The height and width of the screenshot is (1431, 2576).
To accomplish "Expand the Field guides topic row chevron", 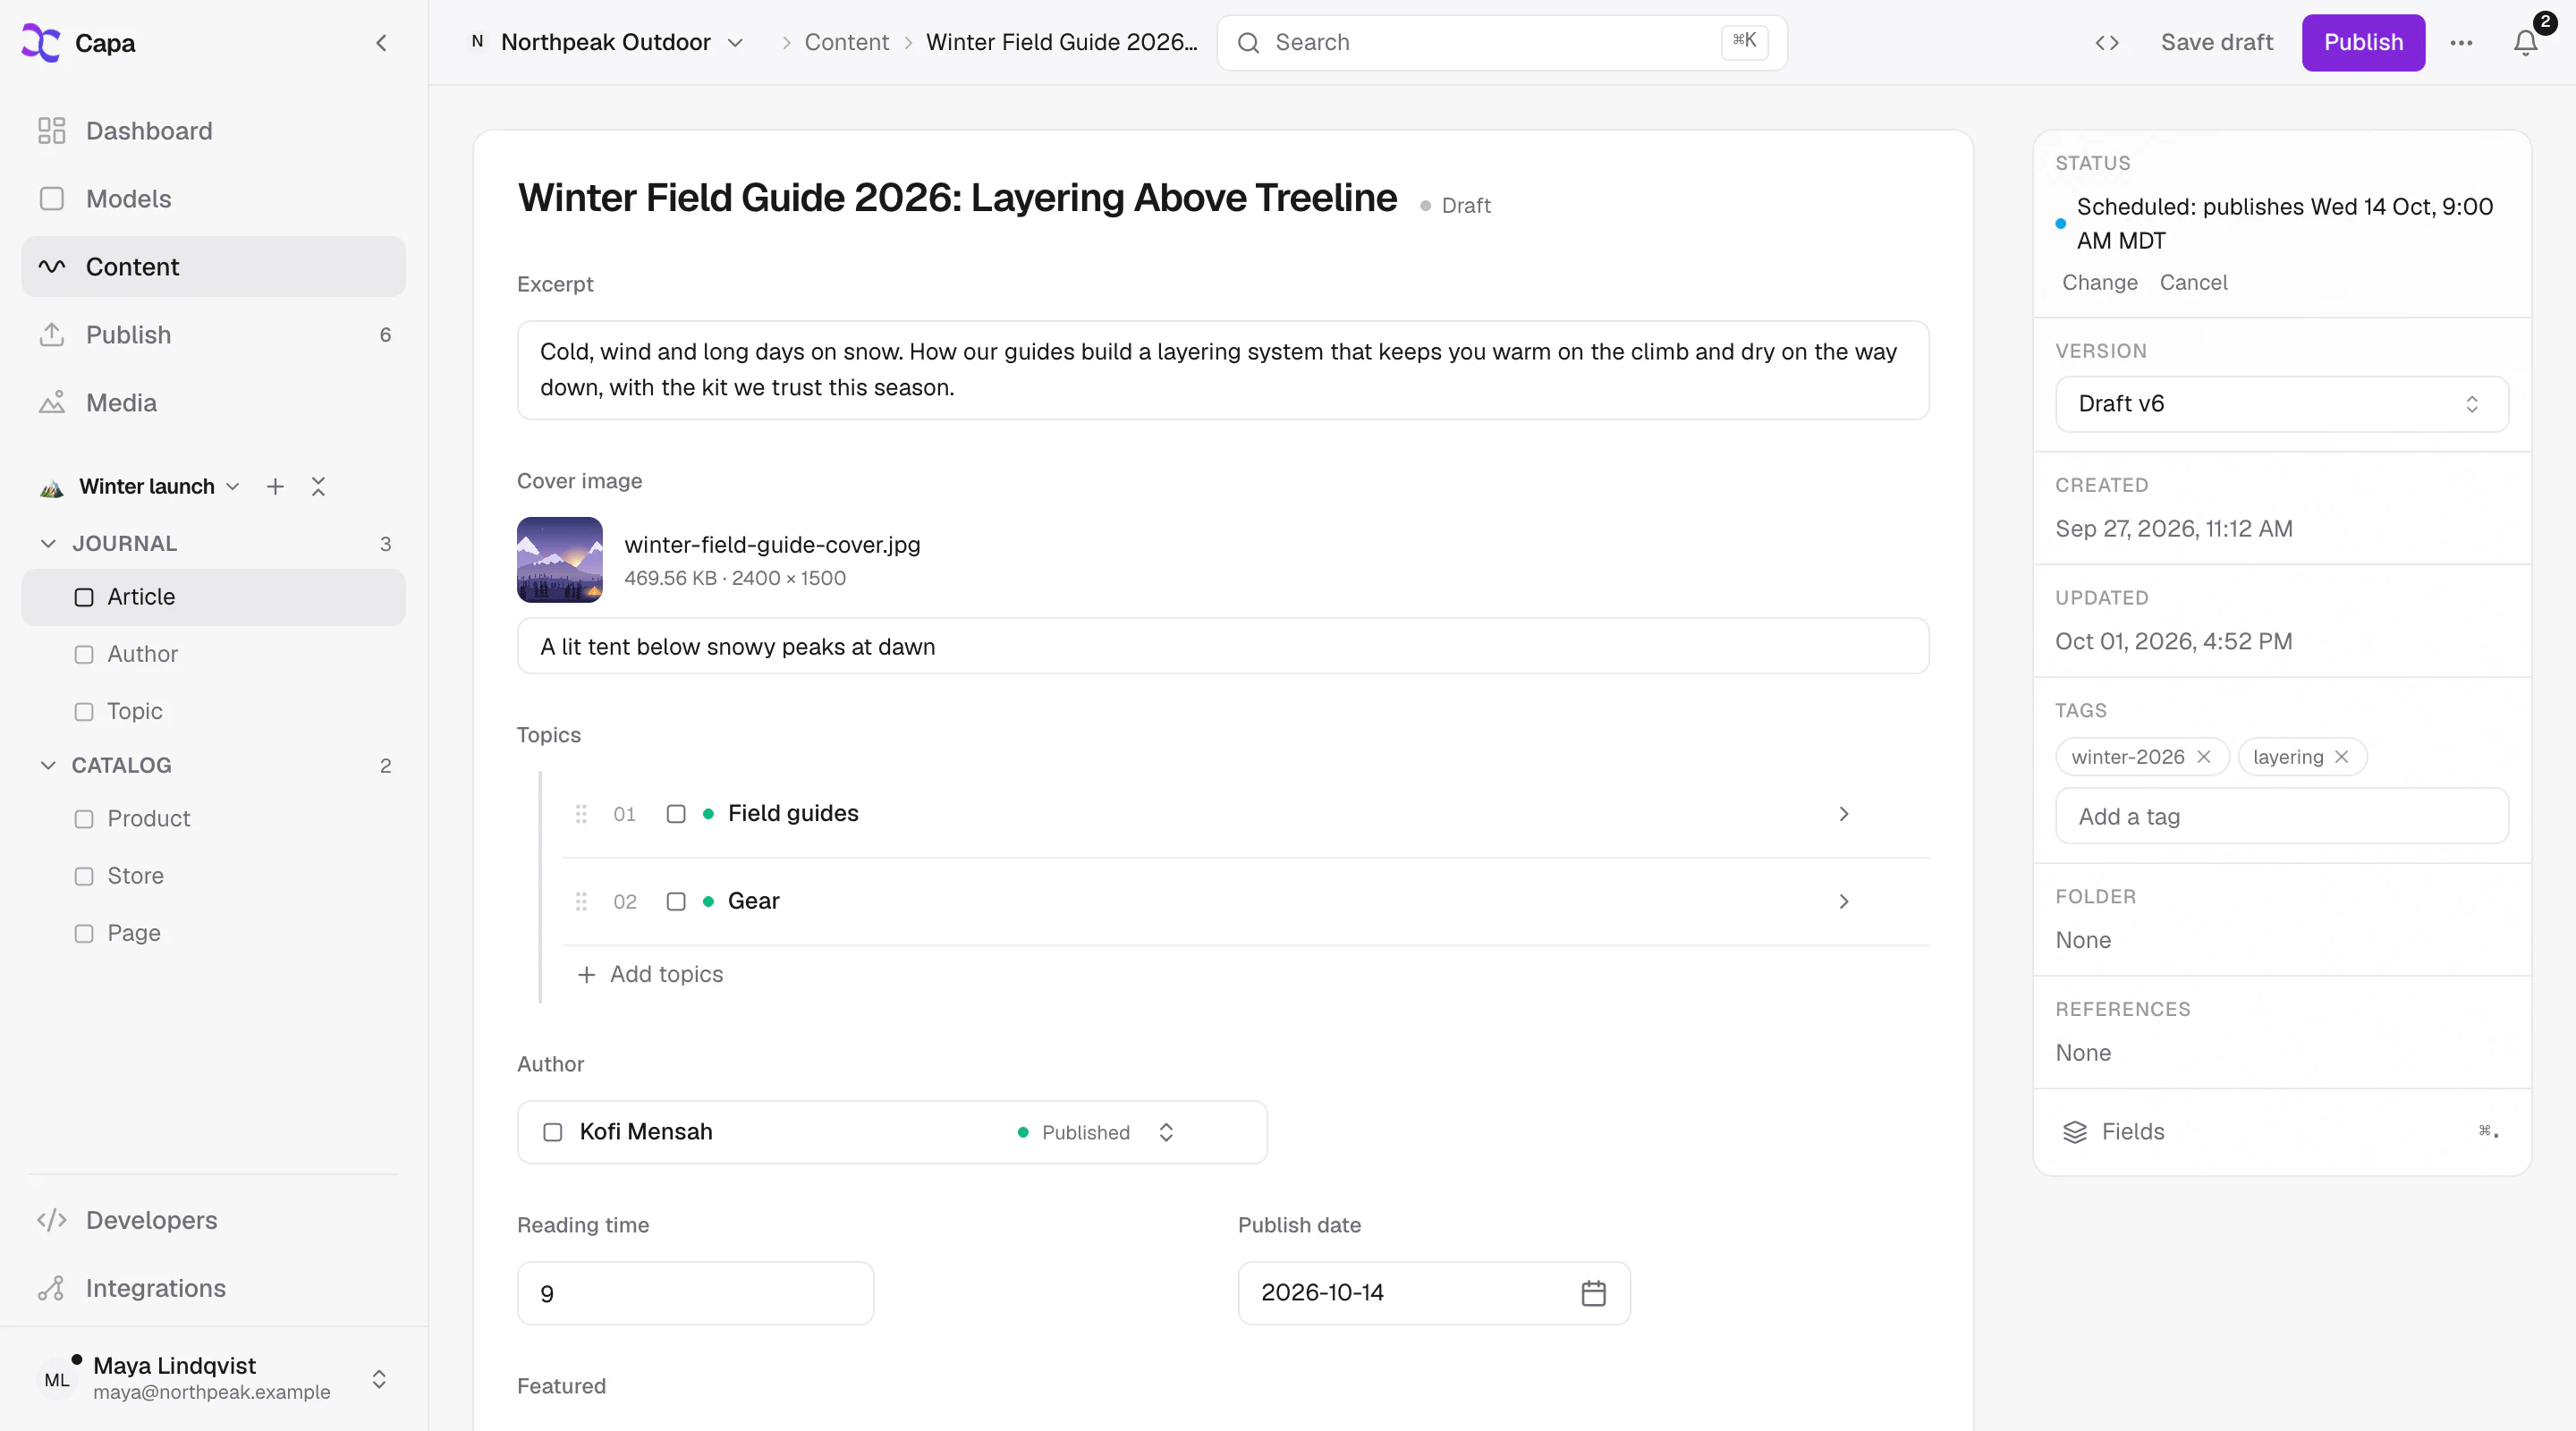I will click(x=1843, y=814).
